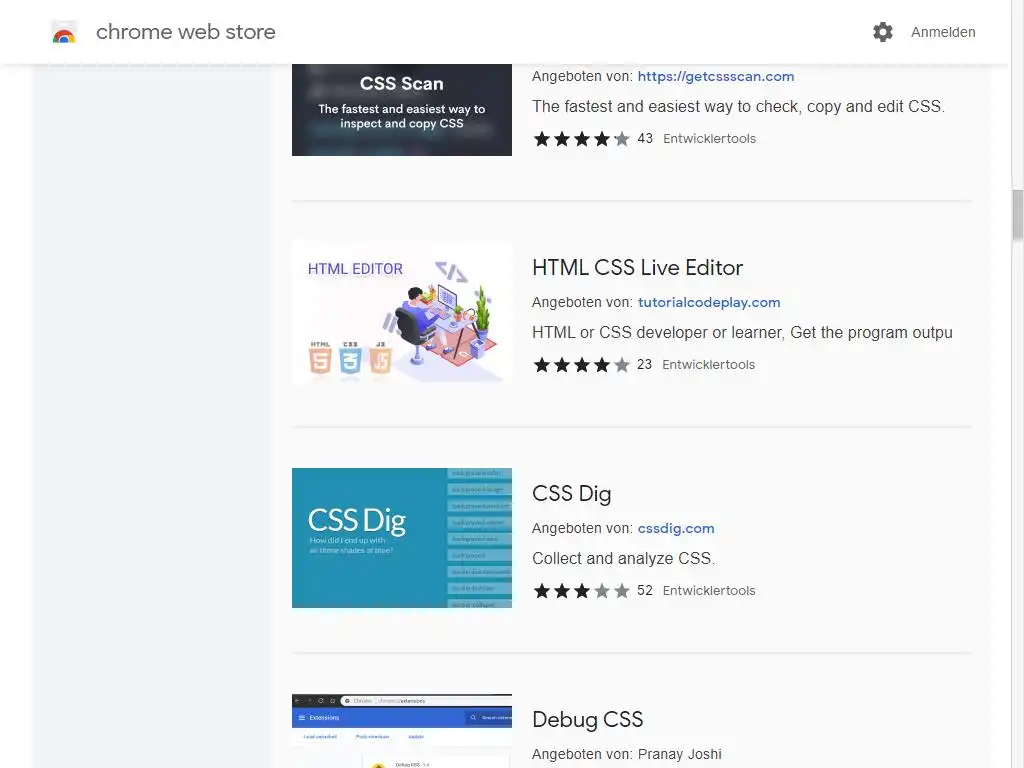The width and height of the screenshot is (1024, 768).
Task: Visit the https://getcssscan.com link
Action: pos(716,76)
